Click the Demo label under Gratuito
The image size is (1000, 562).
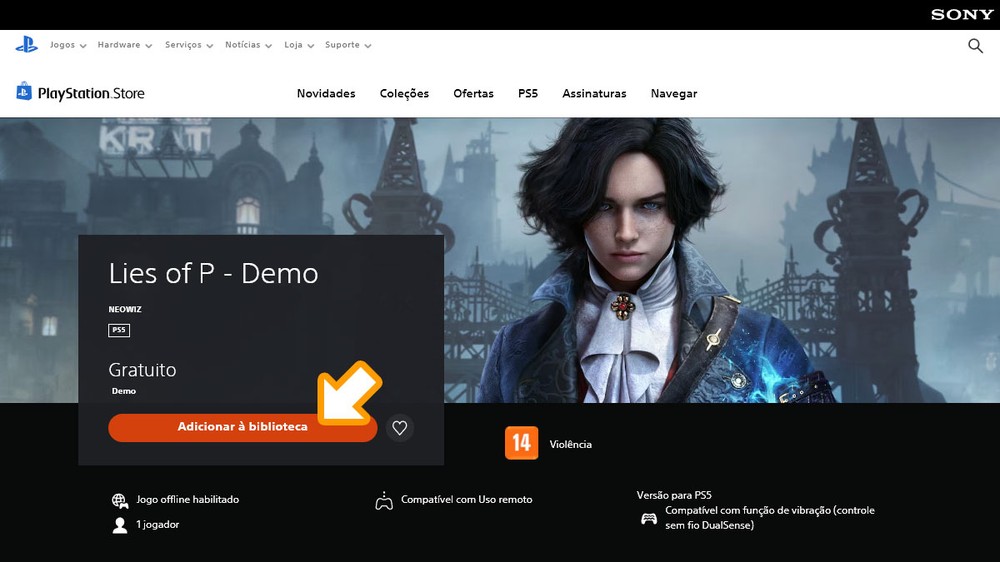coord(124,391)
